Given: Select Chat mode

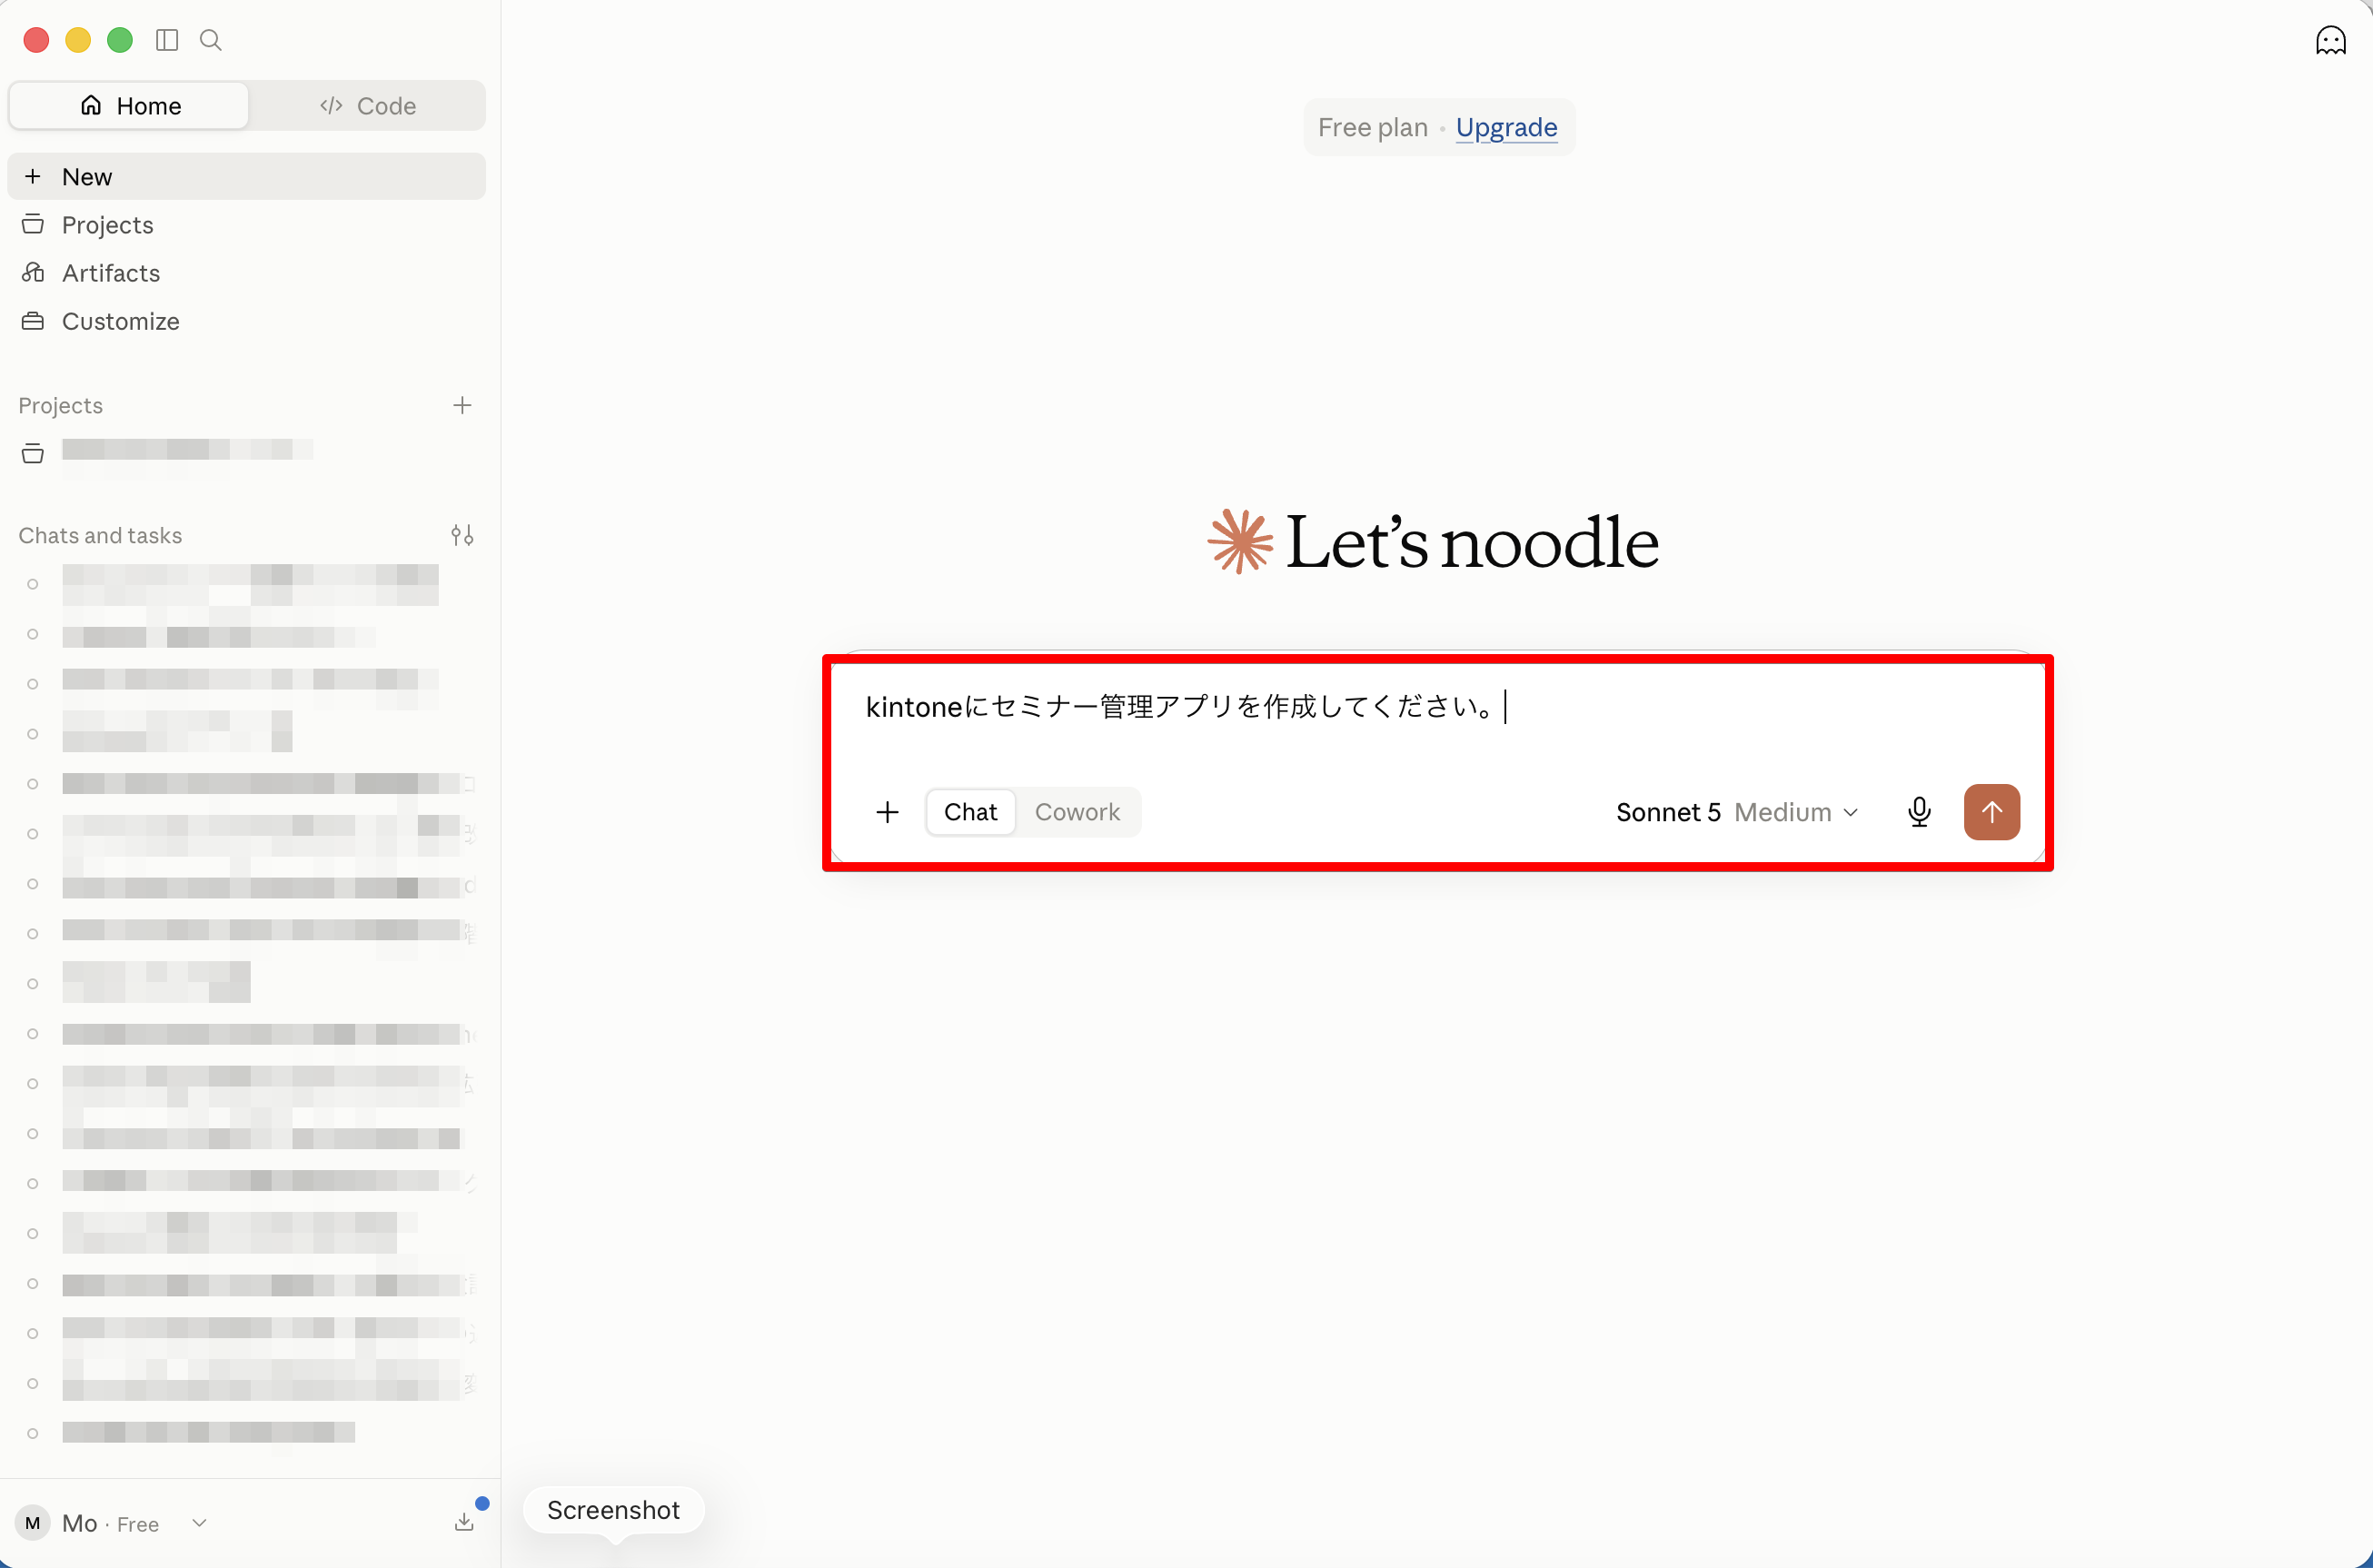Looking at the screenshot, I should click(970, 812).
